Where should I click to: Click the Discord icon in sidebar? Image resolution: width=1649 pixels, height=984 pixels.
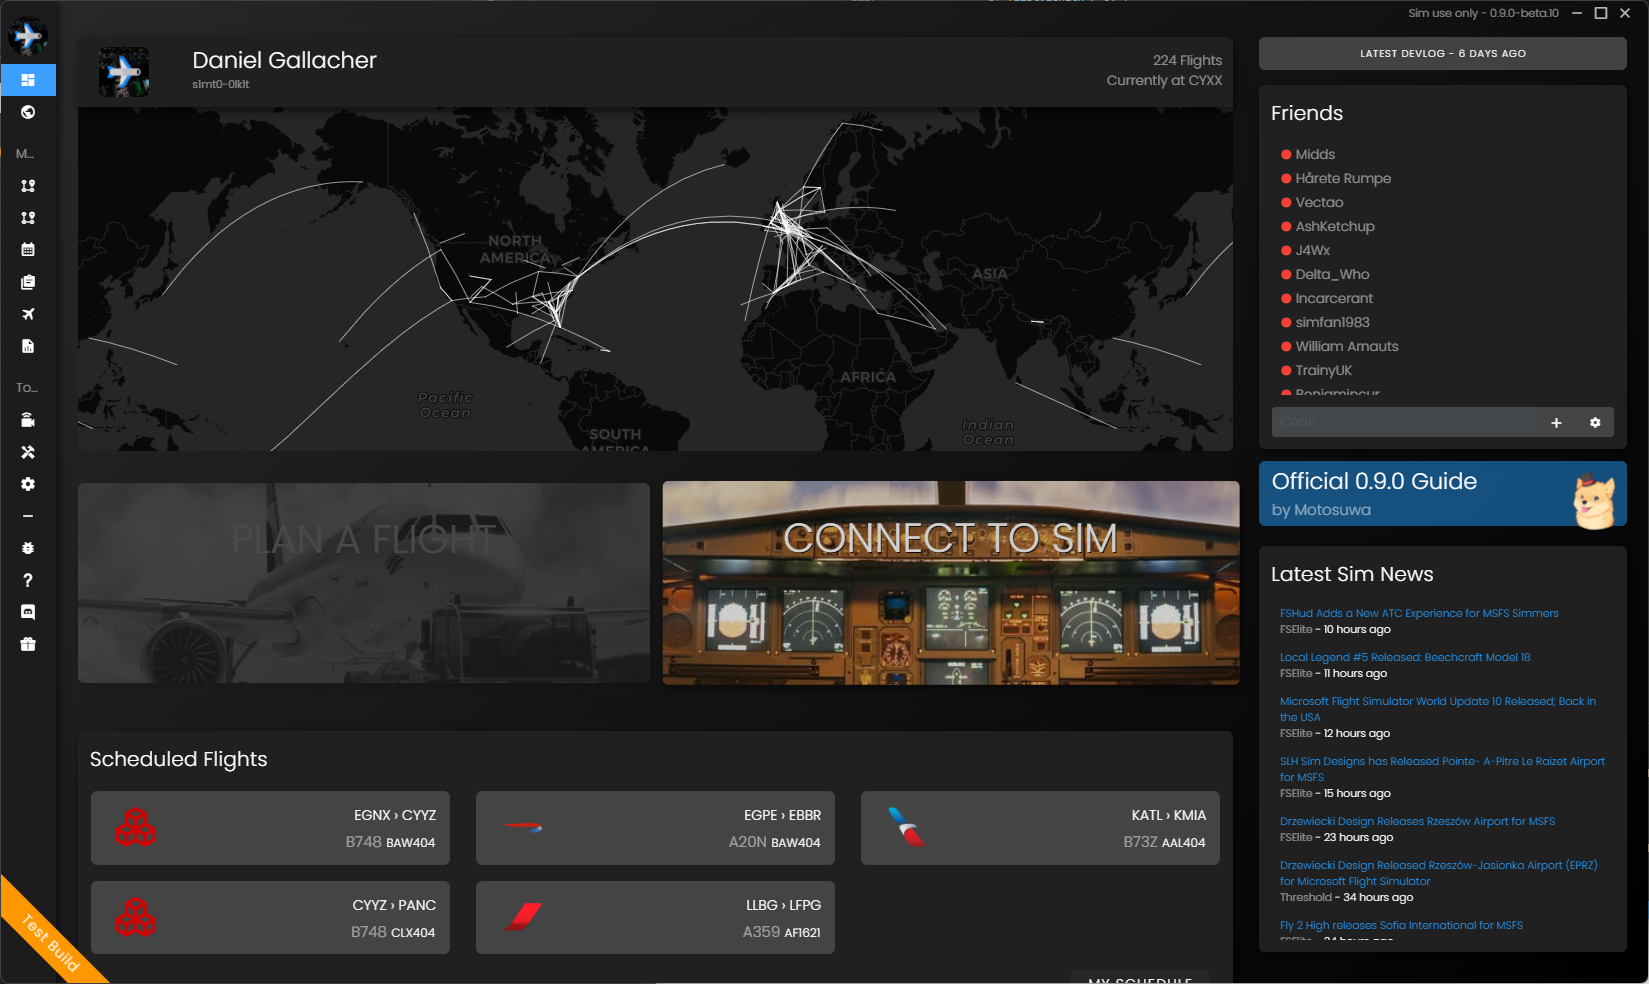28,612
